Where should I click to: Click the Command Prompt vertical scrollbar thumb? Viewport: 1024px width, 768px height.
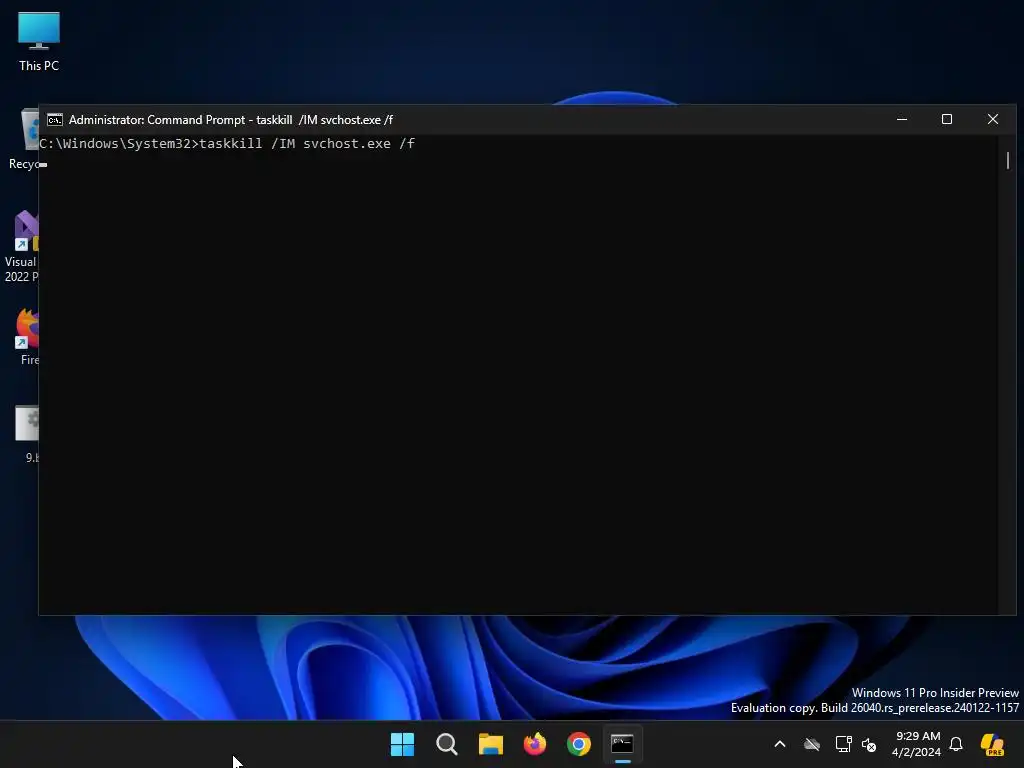(x=1008, y=160)
